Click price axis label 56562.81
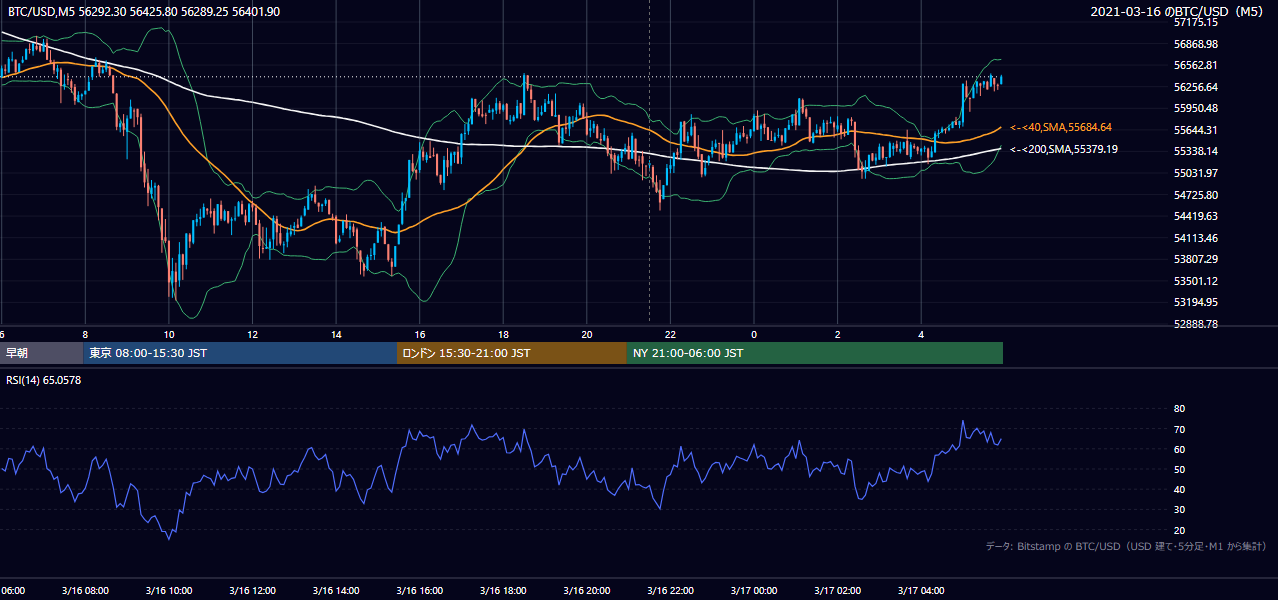This screenshot has width=1278, height=600. point(1195,65)
